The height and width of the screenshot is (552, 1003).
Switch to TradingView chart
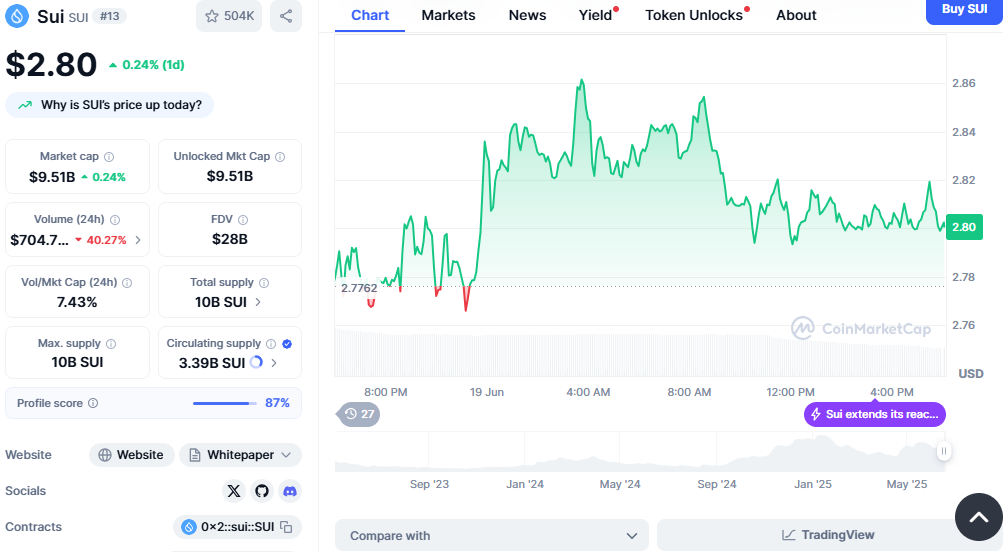tap(828, 535)
